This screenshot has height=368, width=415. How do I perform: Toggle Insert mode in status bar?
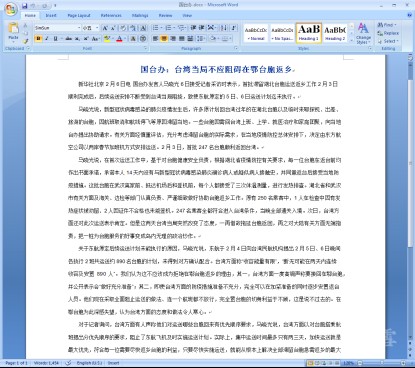click(113, 363)
